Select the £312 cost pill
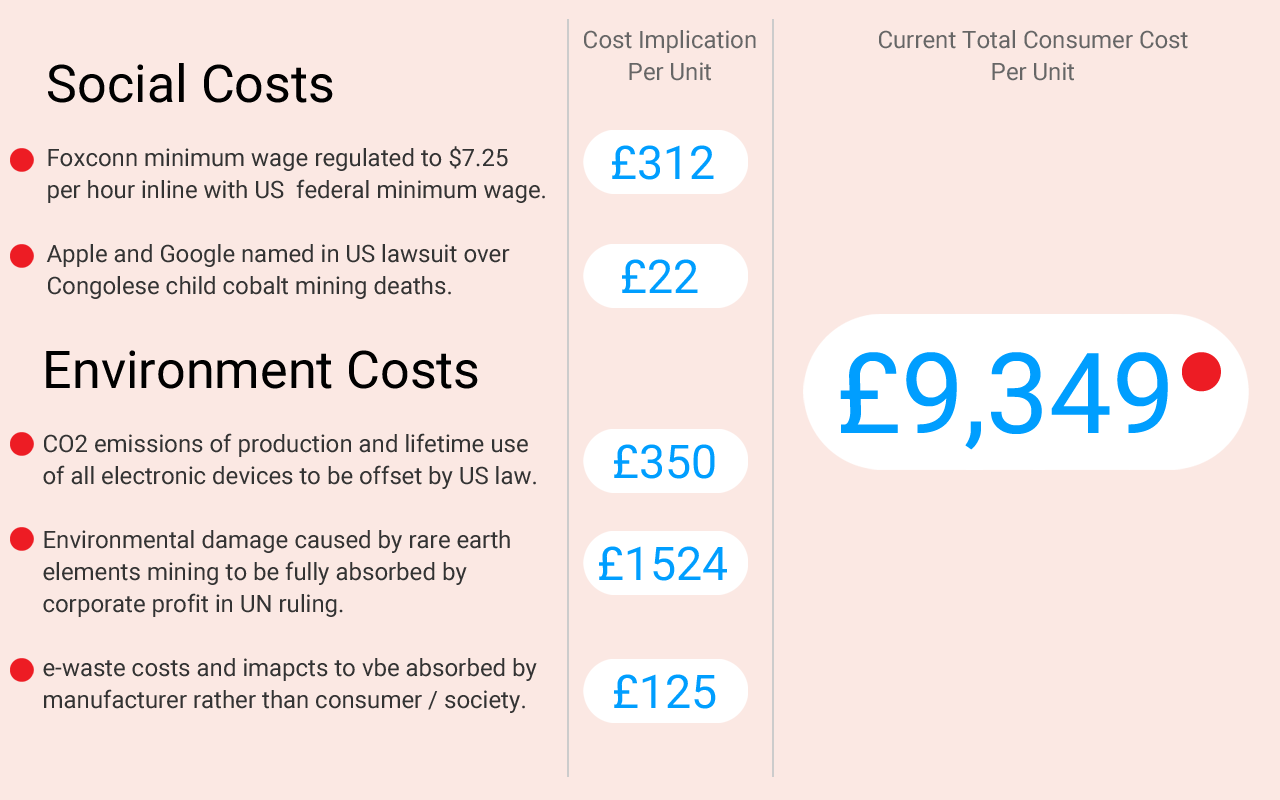 [665, 163]
